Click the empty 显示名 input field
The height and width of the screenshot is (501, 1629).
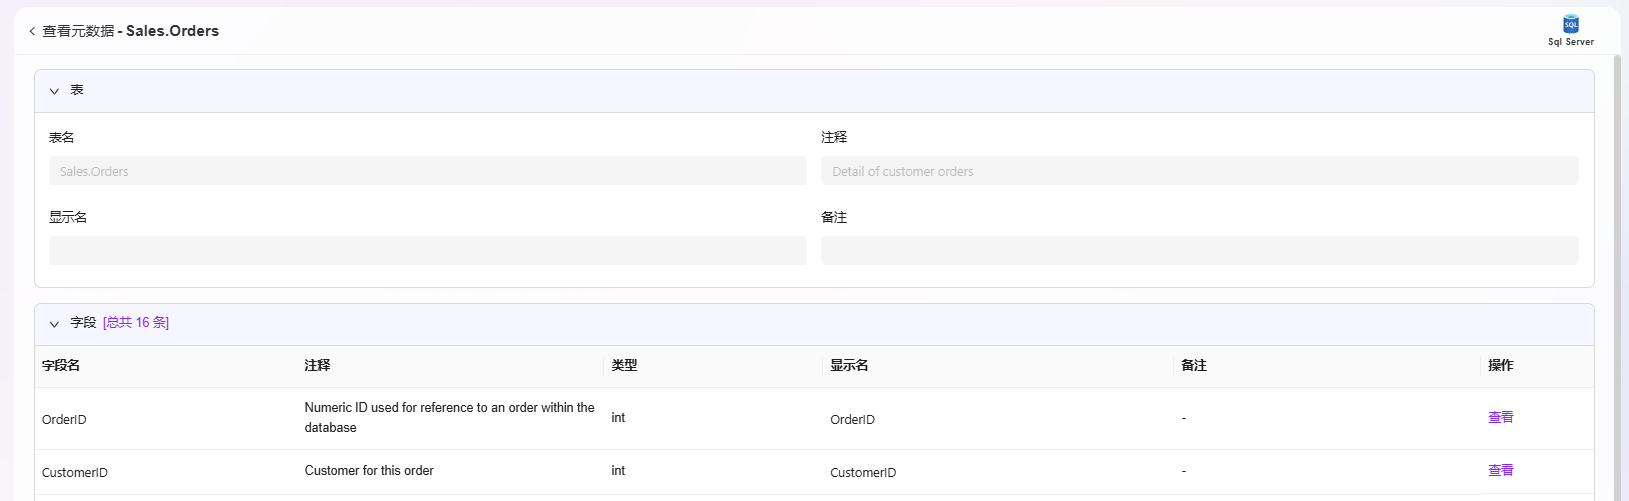point(428,251)
